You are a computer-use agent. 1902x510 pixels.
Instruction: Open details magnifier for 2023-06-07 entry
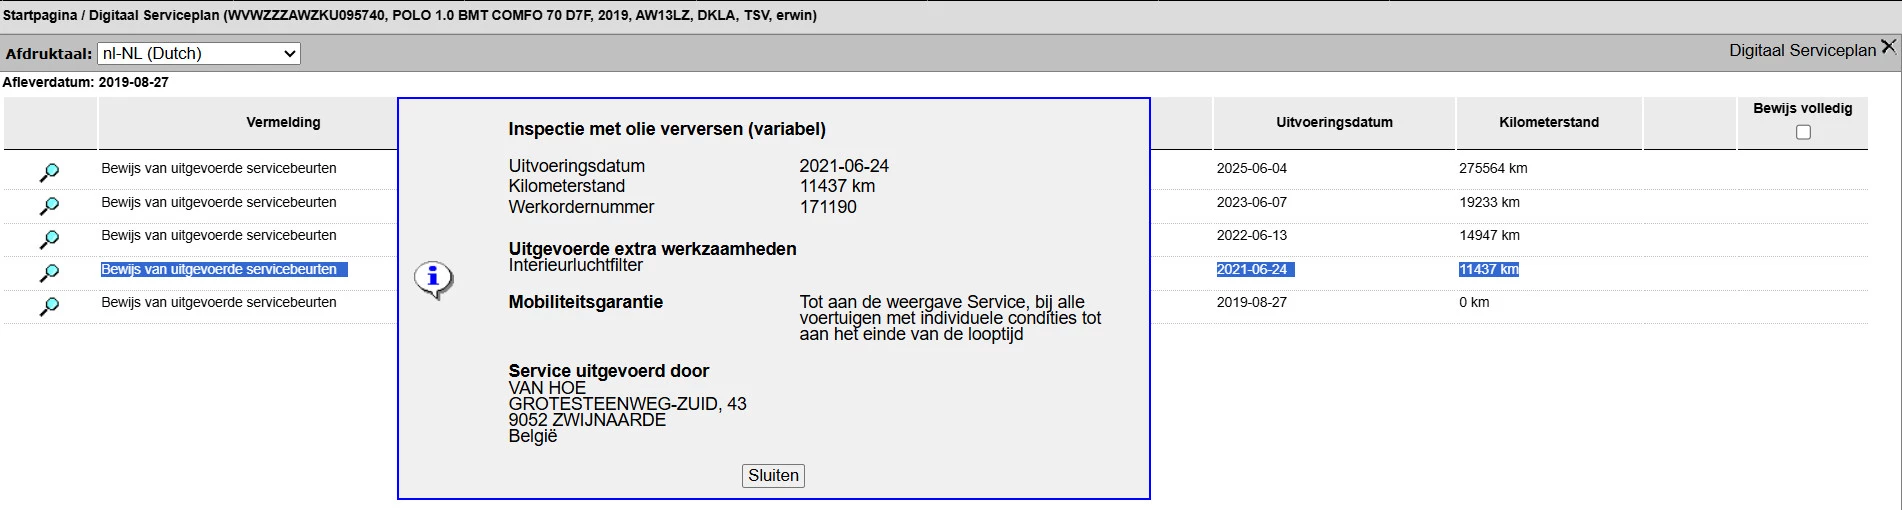point(49,206)
